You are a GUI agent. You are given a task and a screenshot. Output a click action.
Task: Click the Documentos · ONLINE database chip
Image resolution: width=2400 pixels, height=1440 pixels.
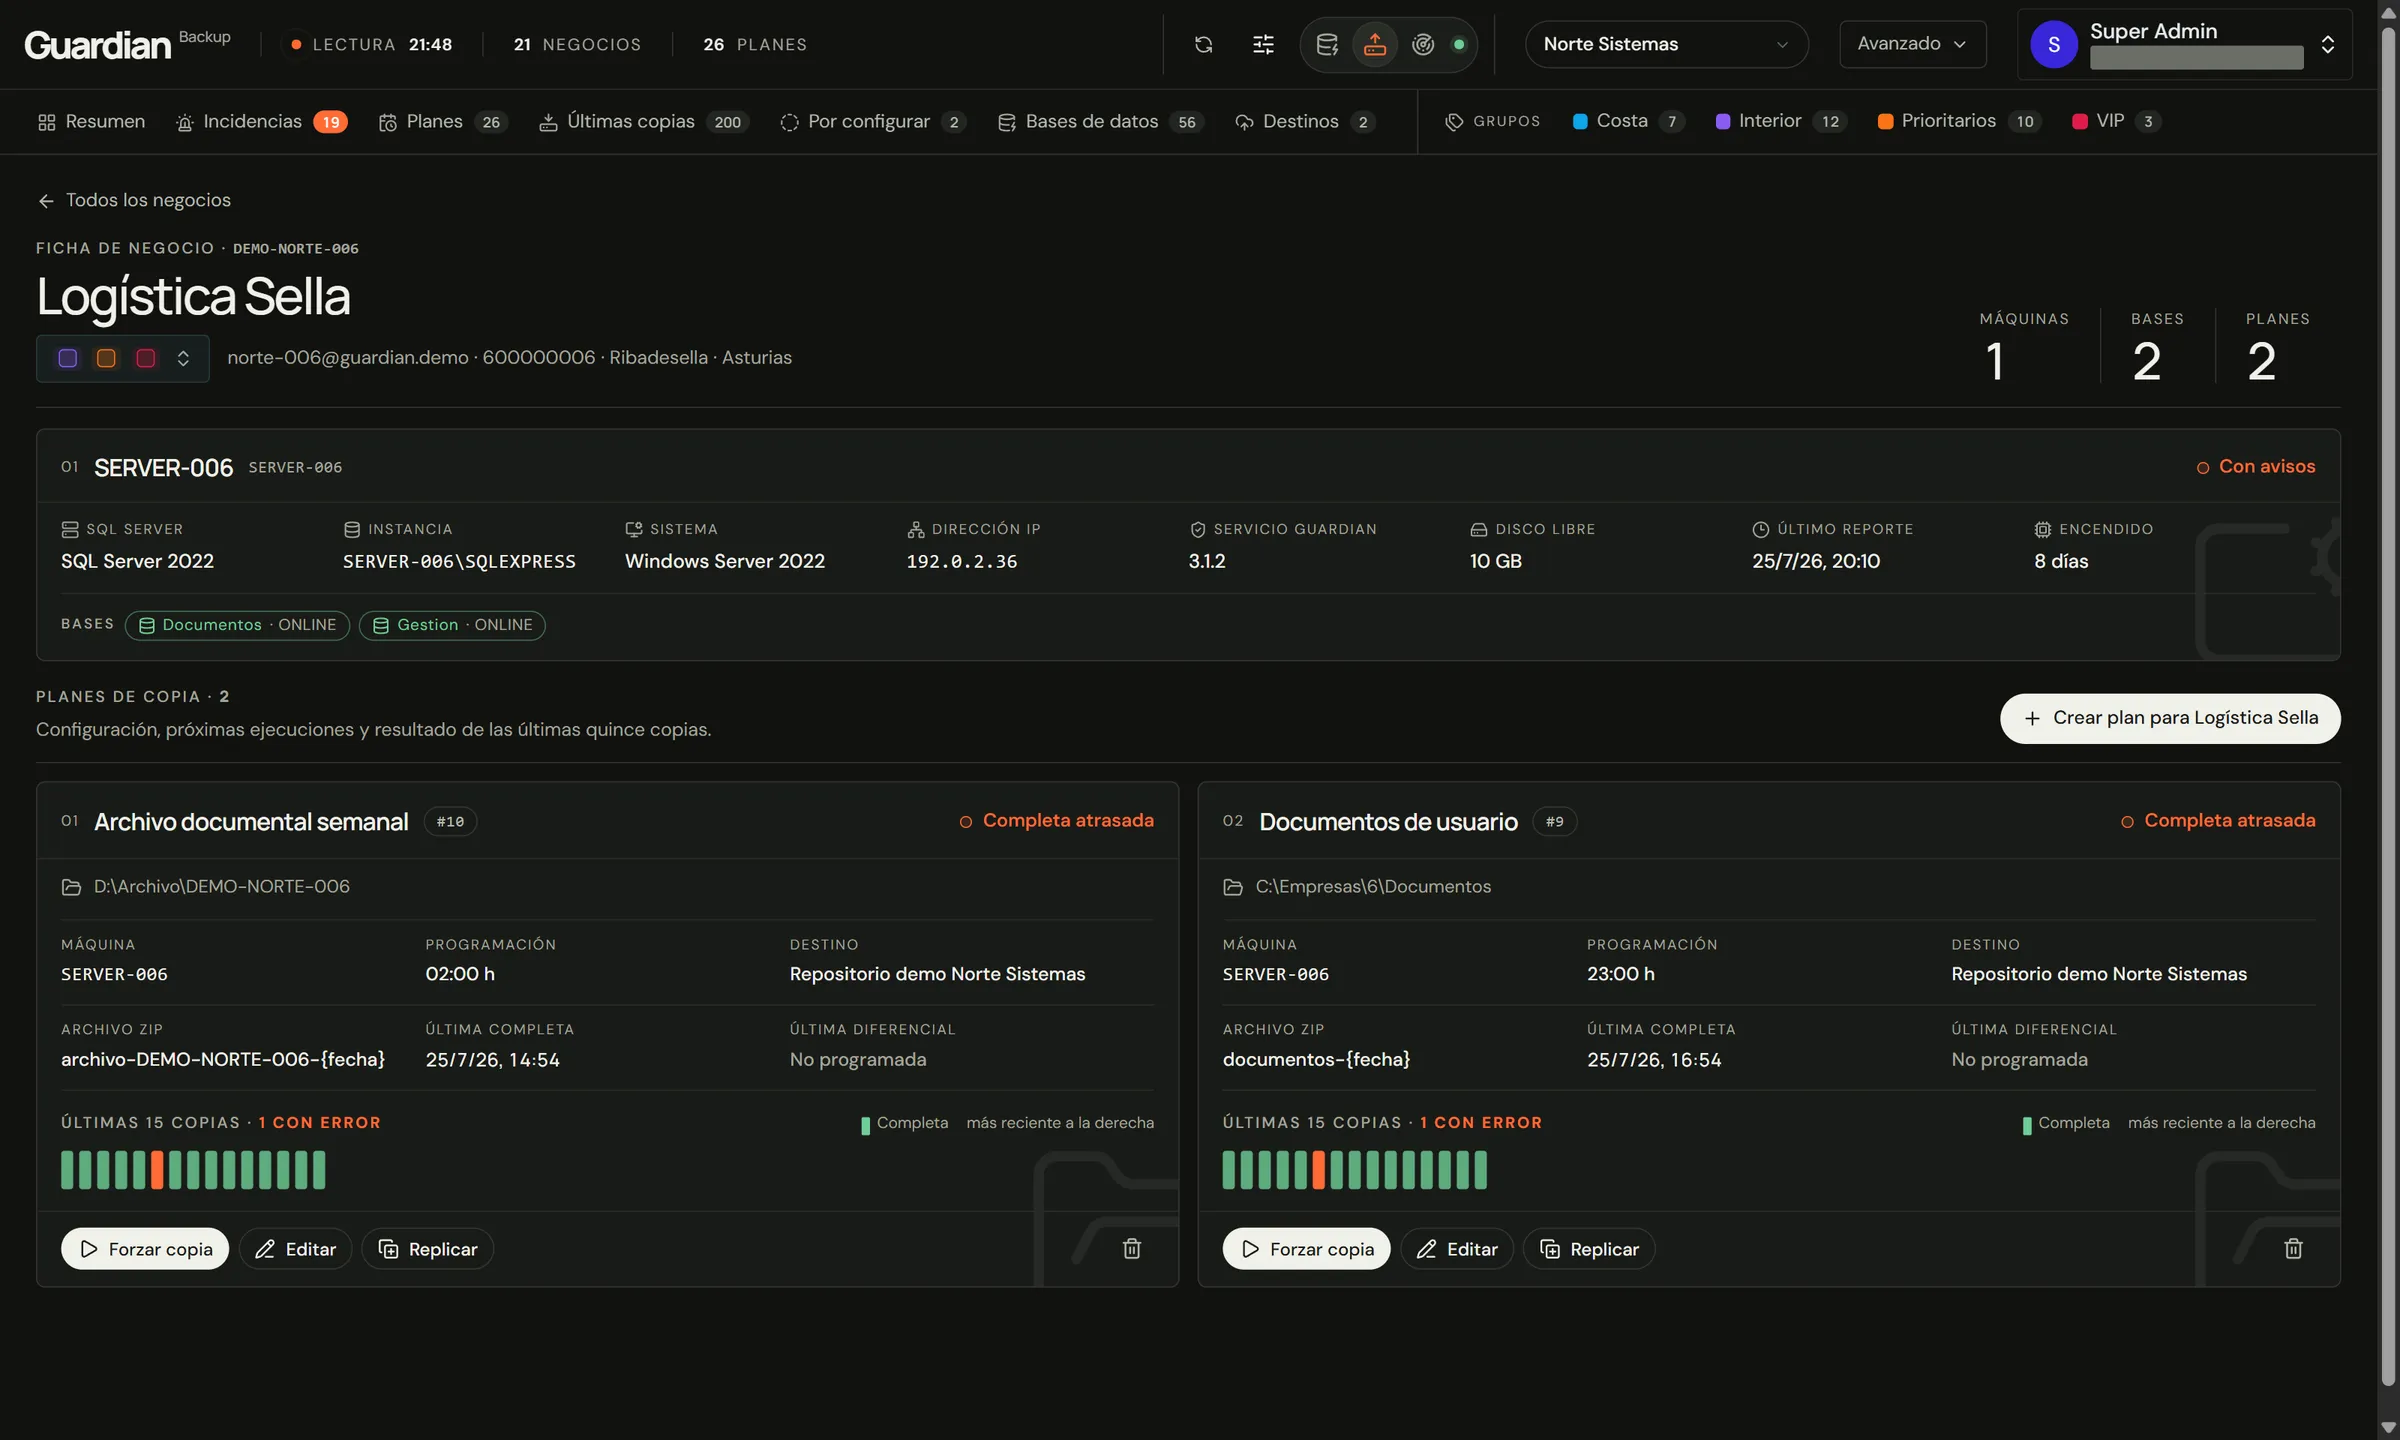tap(237, 625)
